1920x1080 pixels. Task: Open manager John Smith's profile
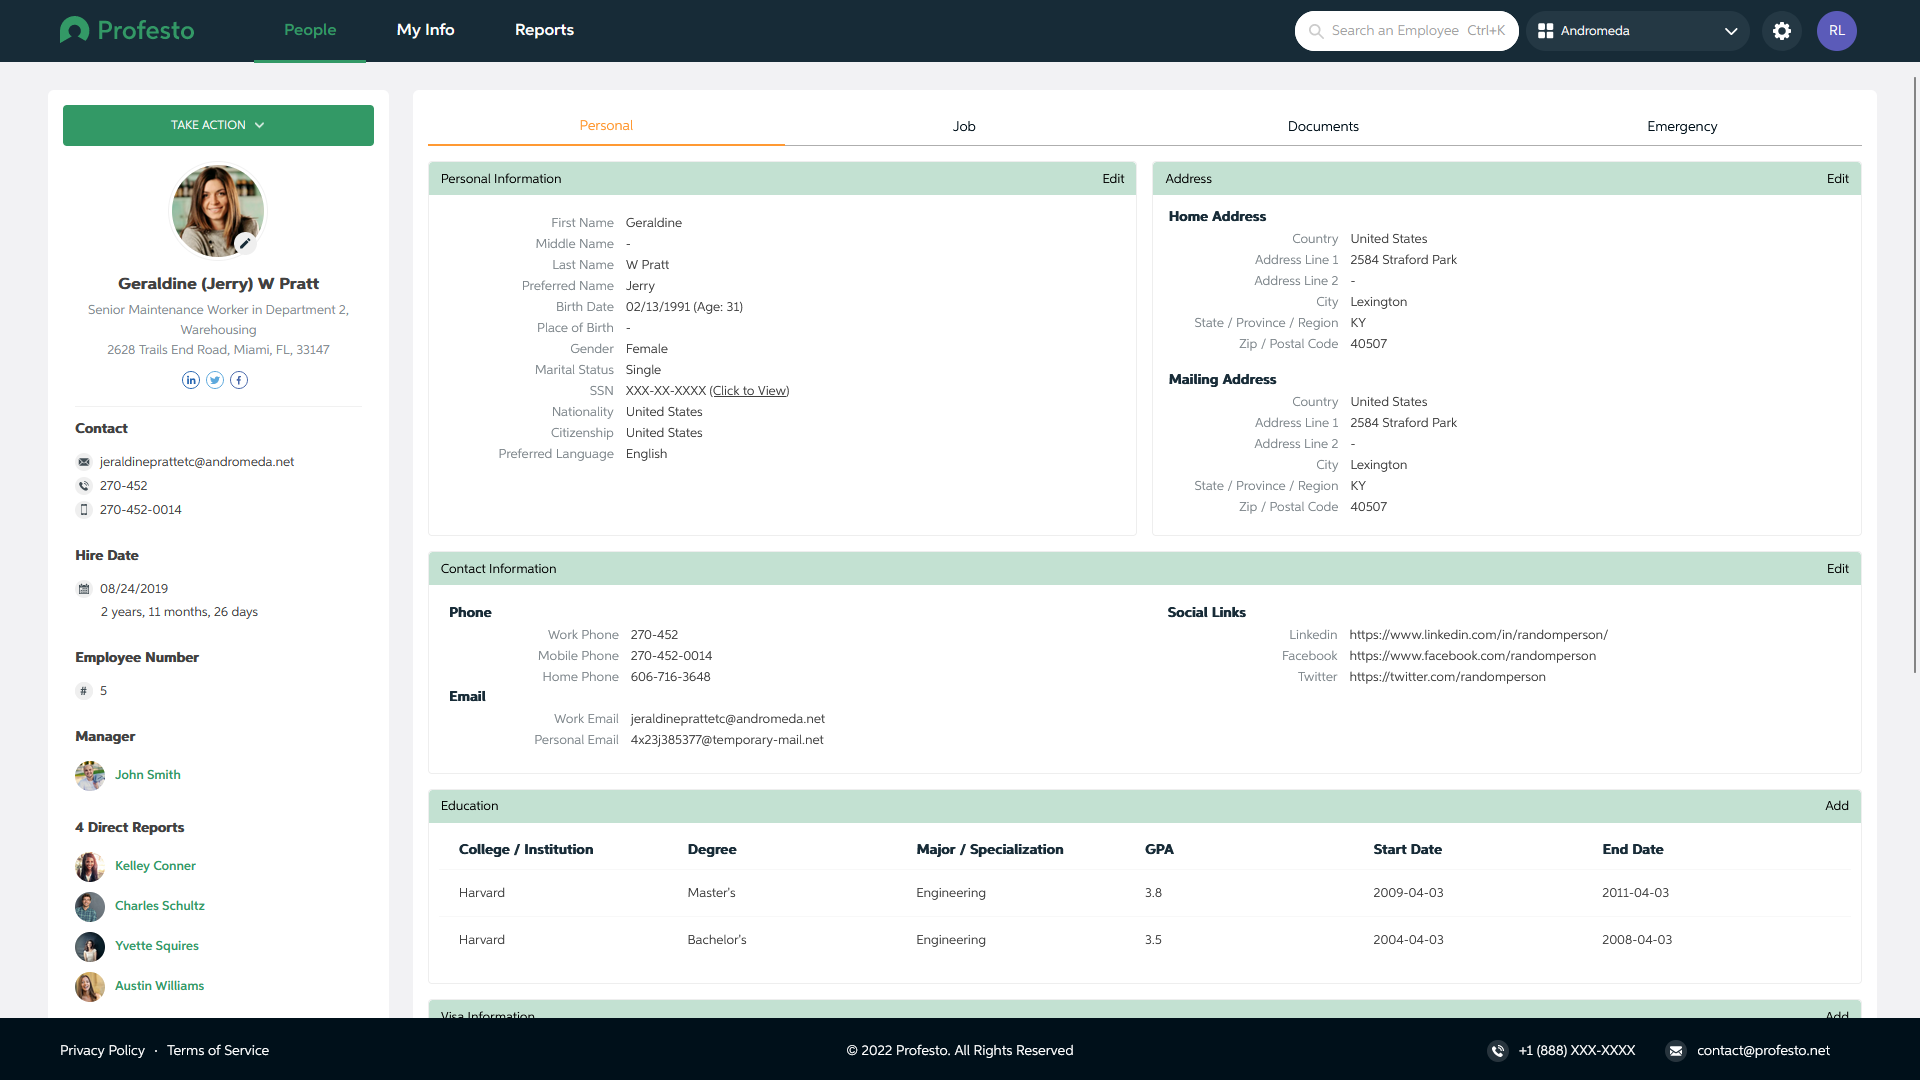(147, 775)
